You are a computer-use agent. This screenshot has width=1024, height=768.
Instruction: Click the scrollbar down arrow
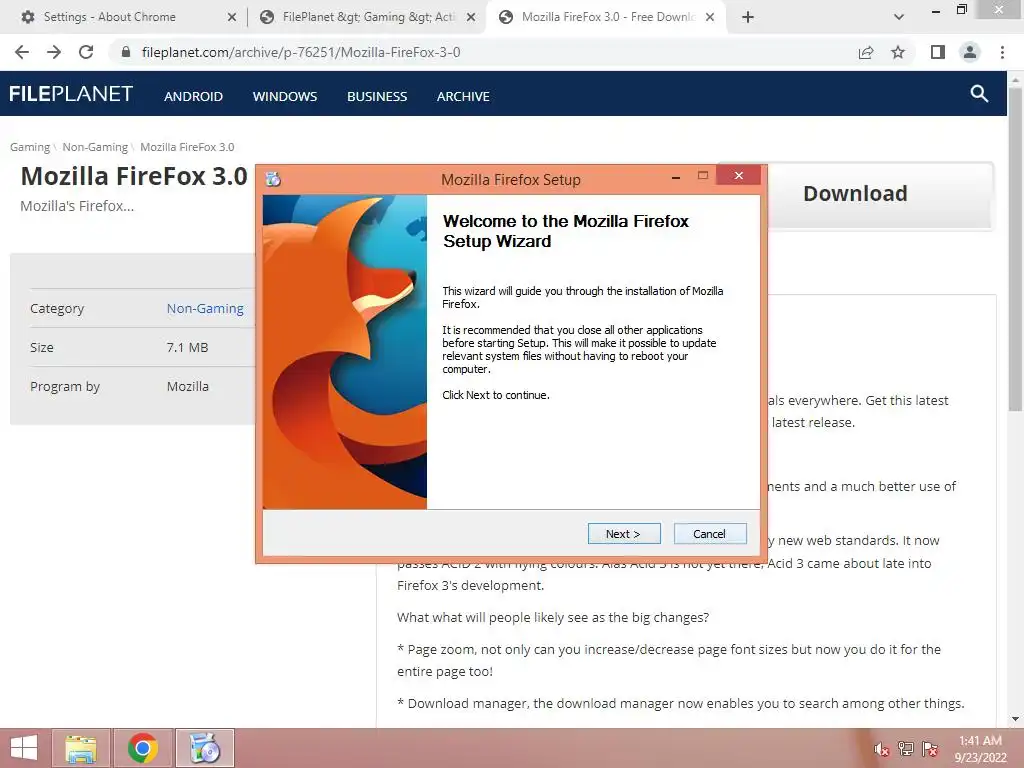(1015, 719)
